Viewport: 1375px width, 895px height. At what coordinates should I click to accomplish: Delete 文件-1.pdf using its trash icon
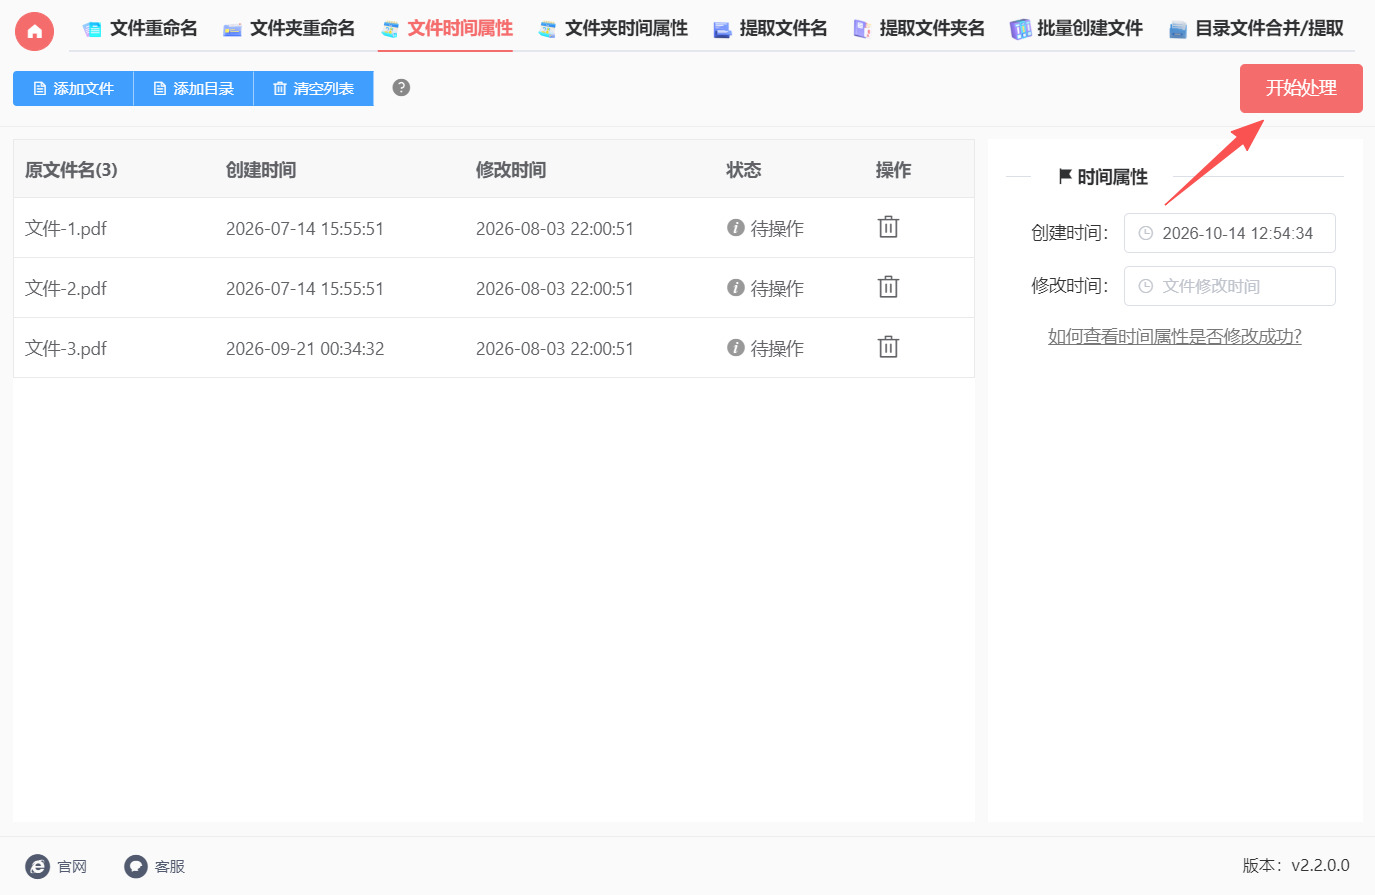(x=888, y=227)
